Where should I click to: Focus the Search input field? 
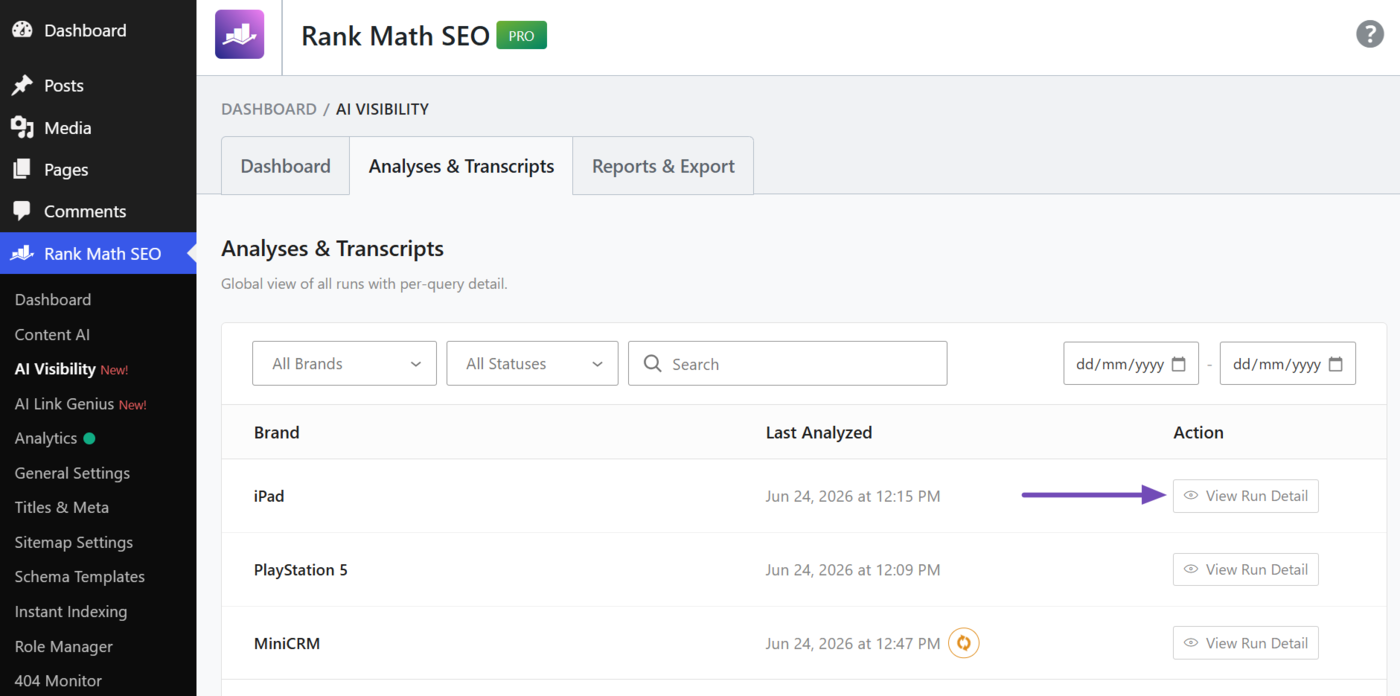[787, 364]
